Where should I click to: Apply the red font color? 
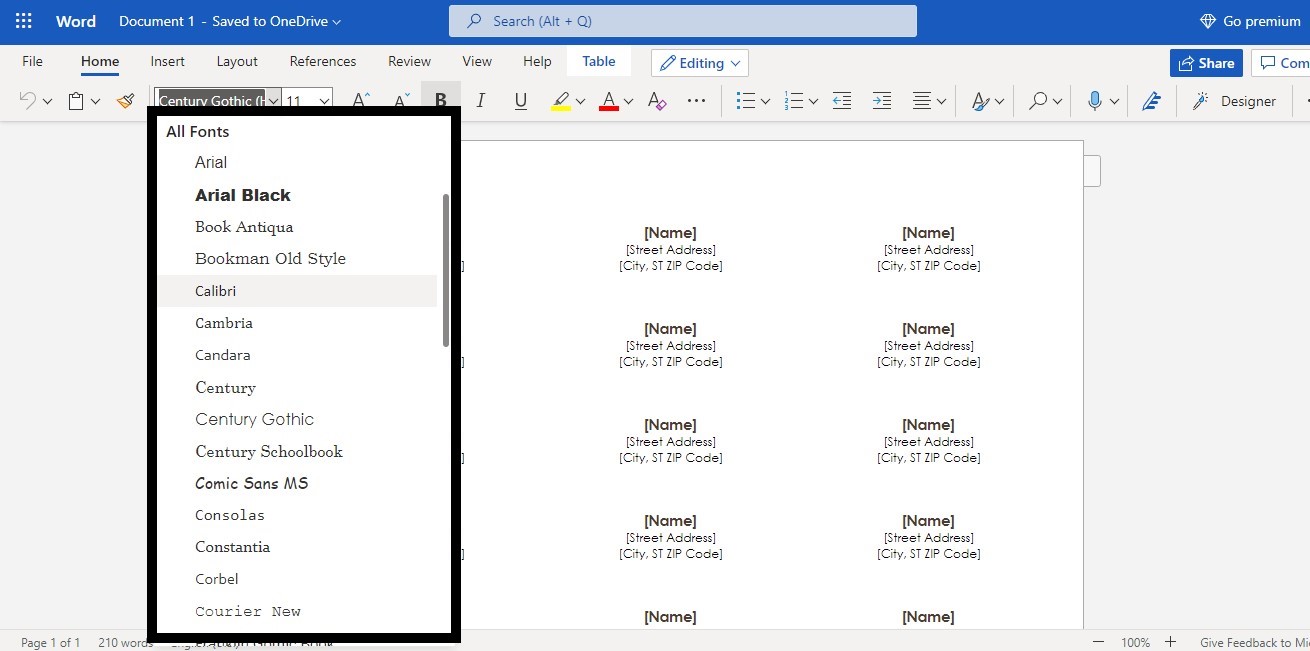coord(609,101)
